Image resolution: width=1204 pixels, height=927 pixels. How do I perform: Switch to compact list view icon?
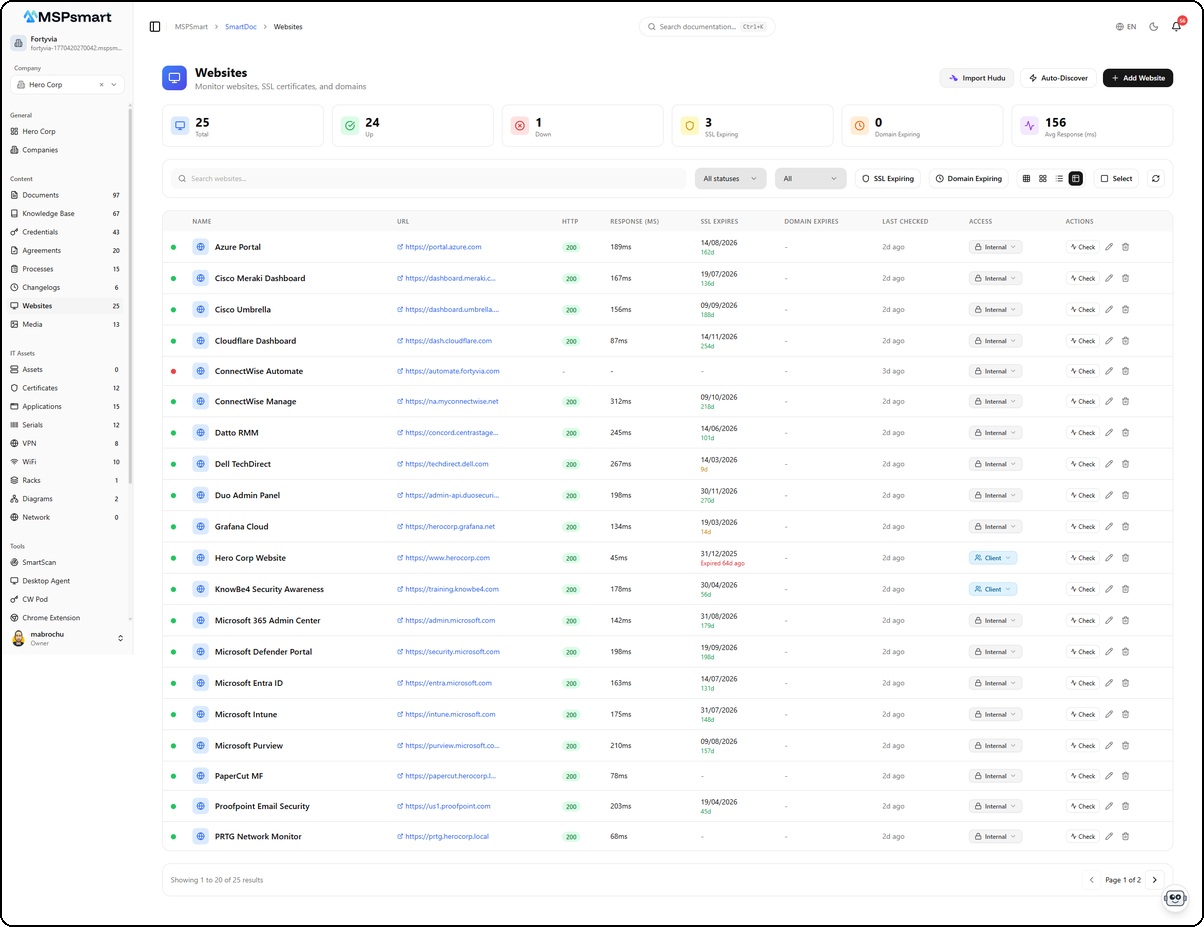[x=1058, y=178]
